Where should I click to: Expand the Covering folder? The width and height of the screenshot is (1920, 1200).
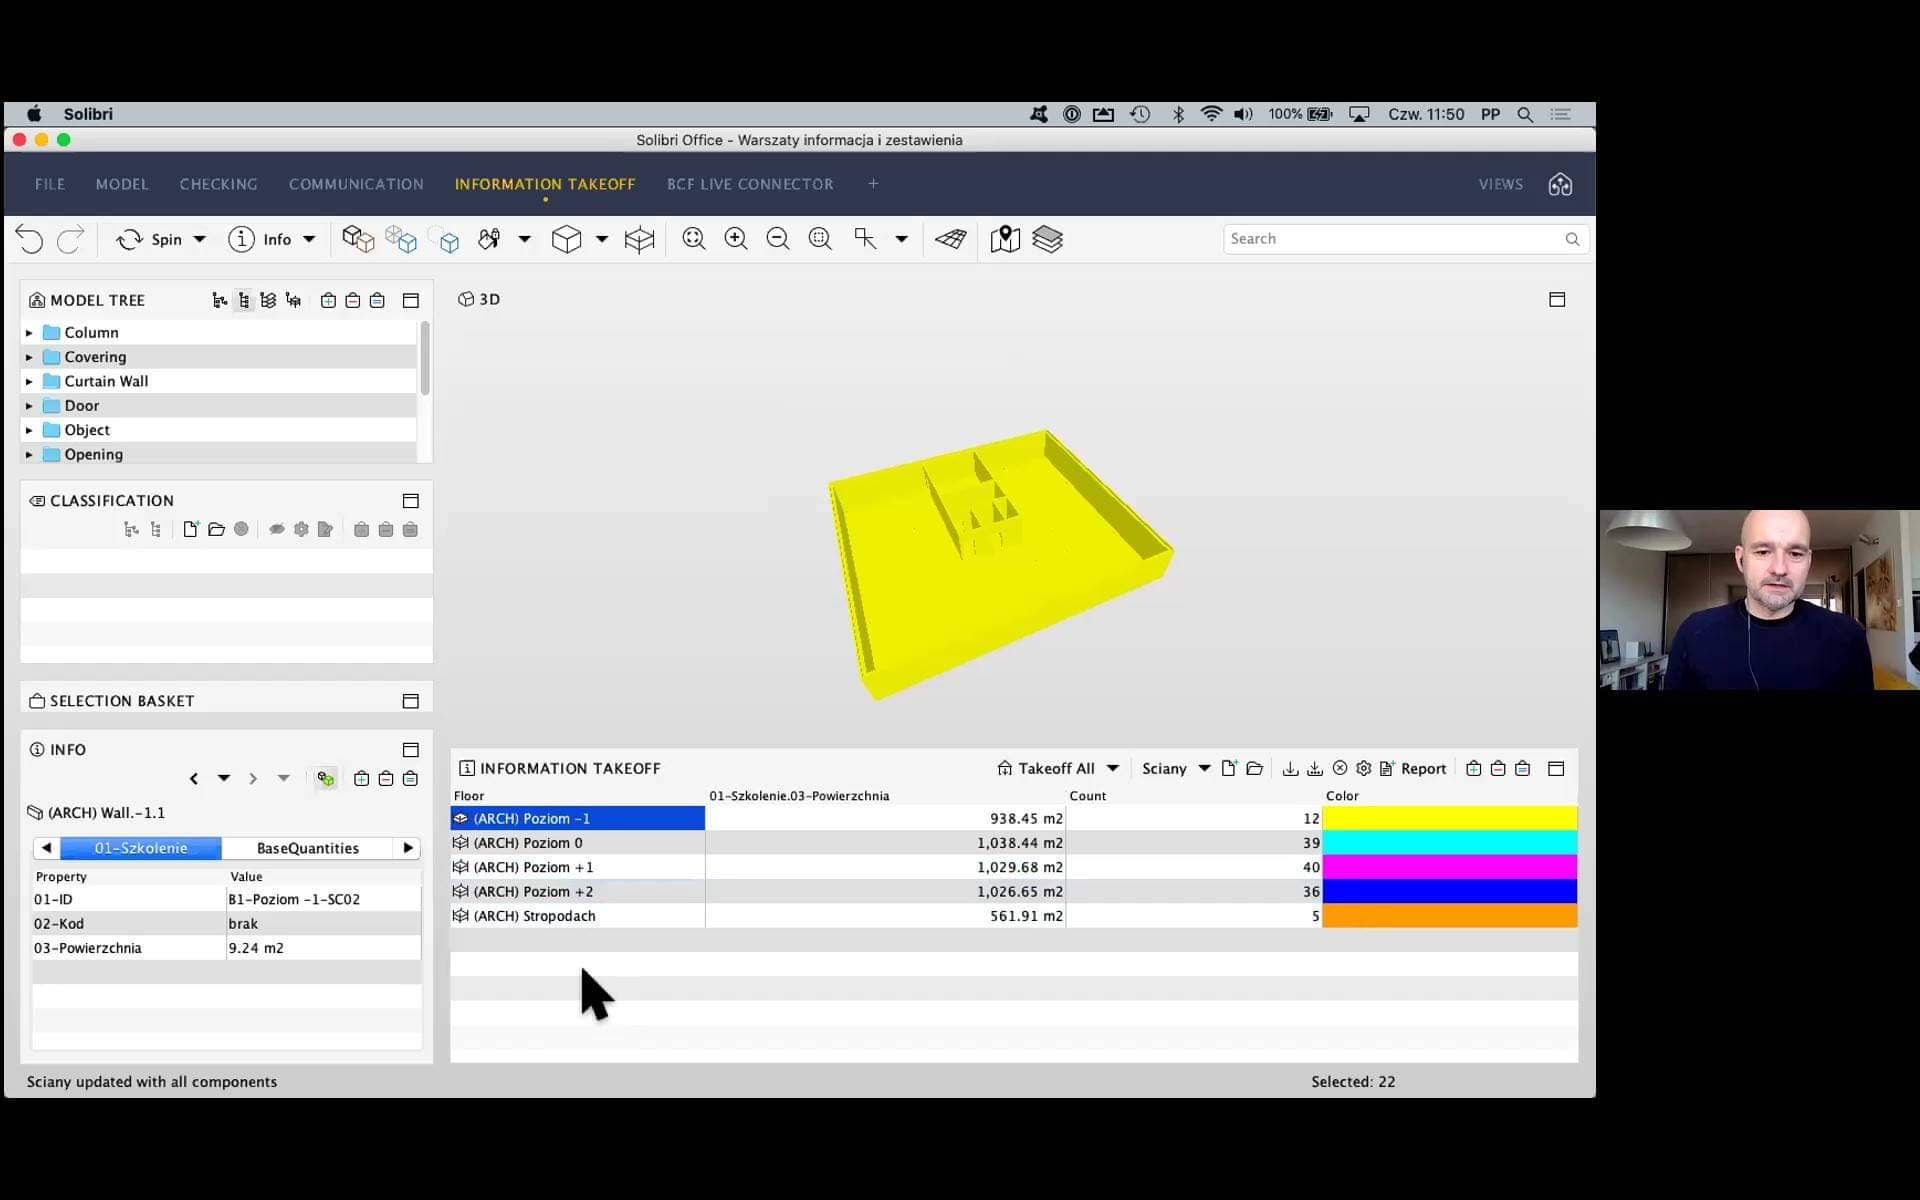click(x=29, y=357)
